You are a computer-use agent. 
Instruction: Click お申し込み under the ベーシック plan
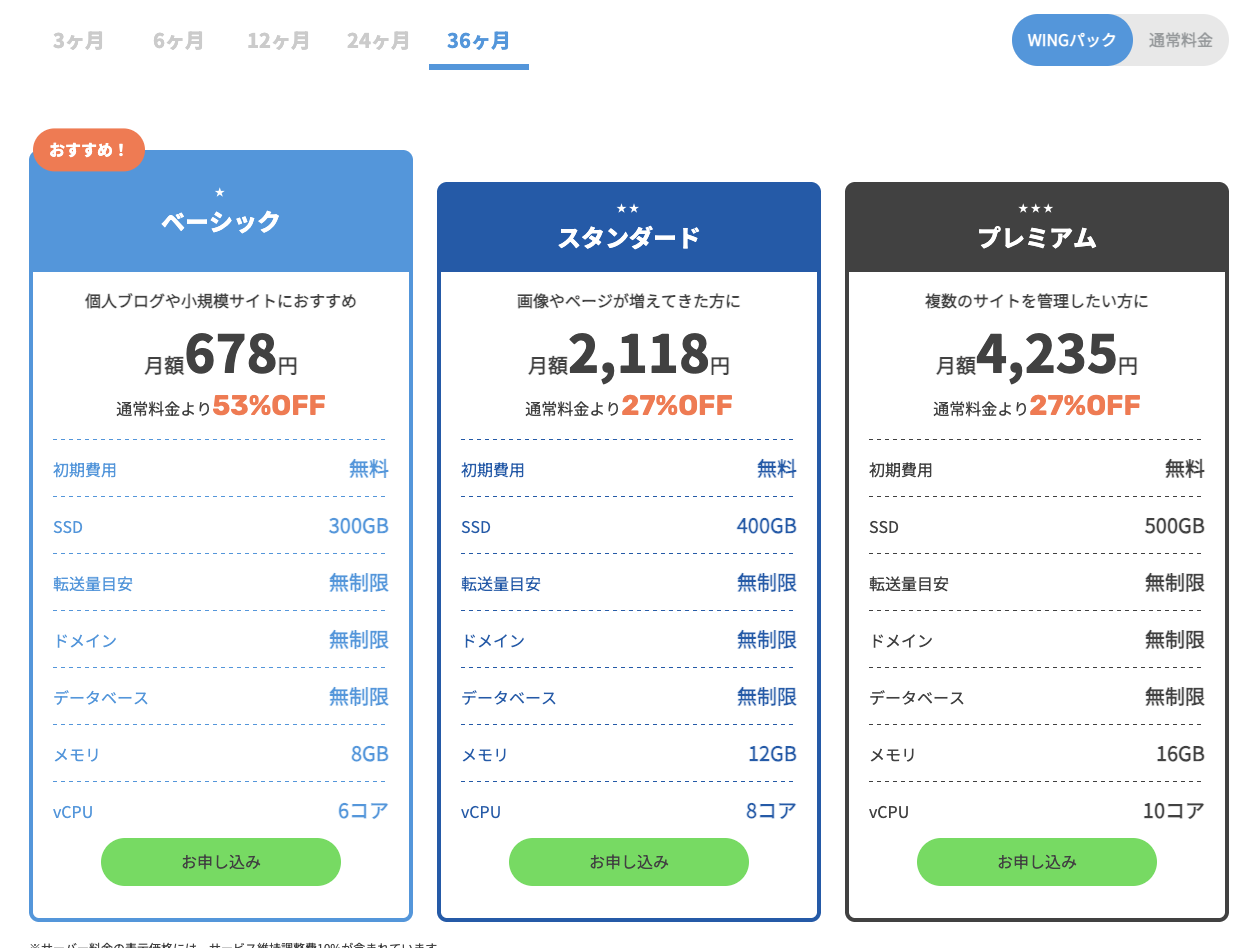coord(221,862)
